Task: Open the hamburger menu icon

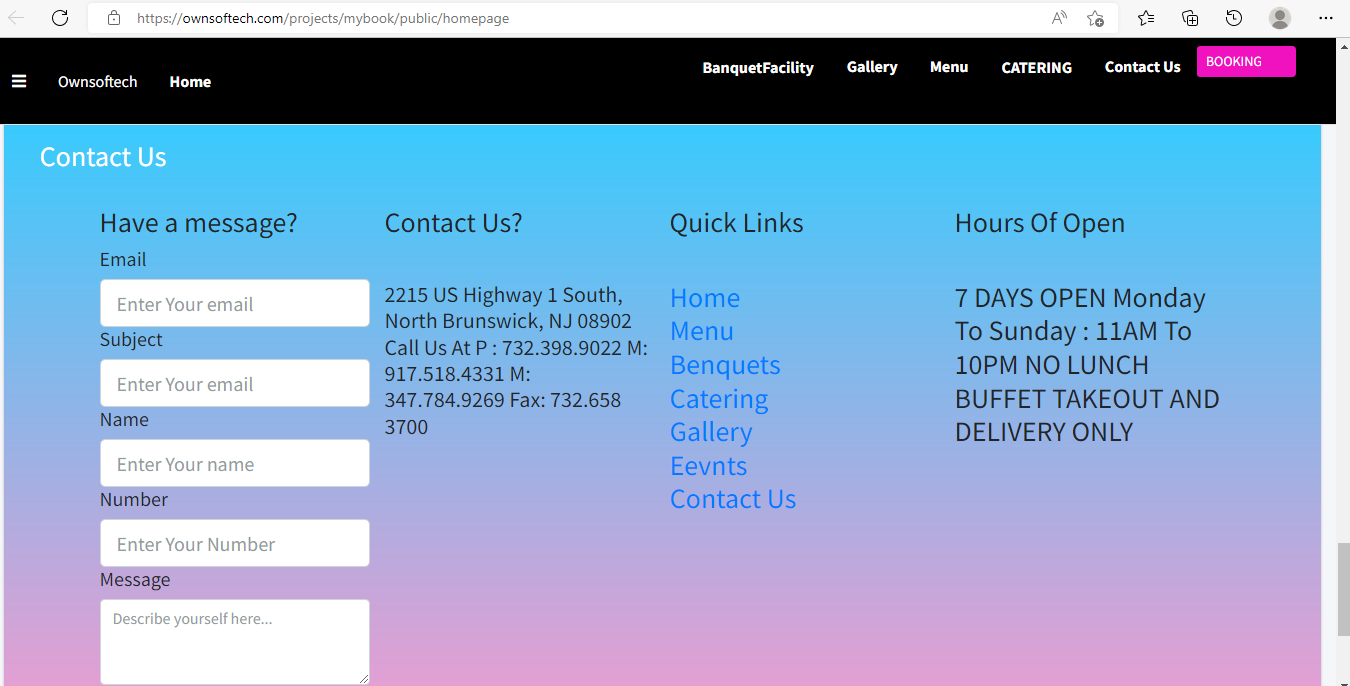Action: pyautogui.click(x=19, y=81)
